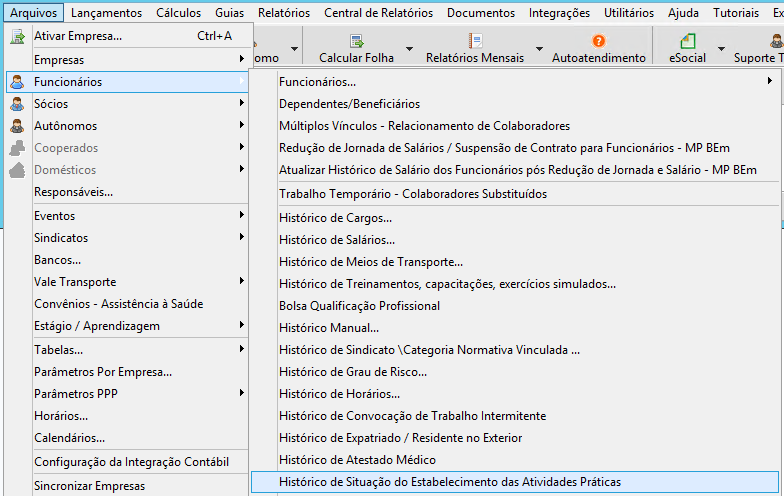Open the Documentos menu
The height and width of the screenshot is (496, 784).
[481, 12]
